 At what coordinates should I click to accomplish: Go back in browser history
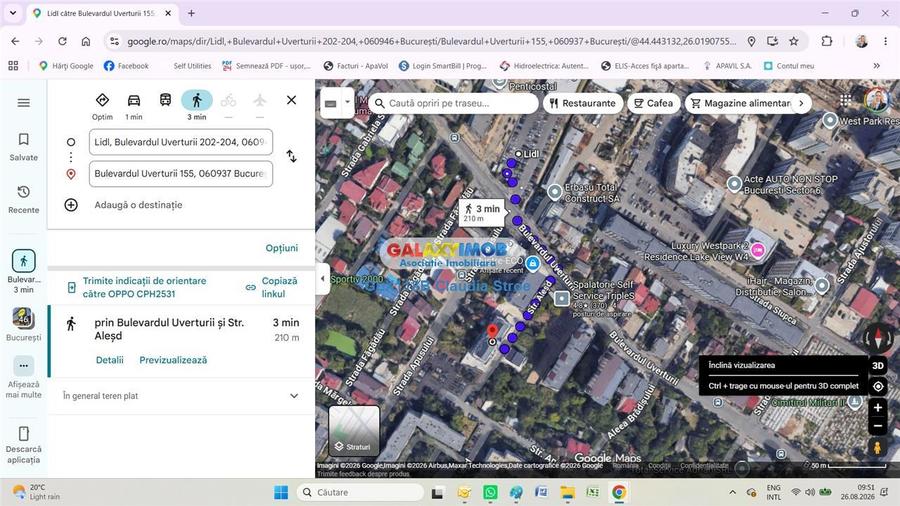(15, 41)
